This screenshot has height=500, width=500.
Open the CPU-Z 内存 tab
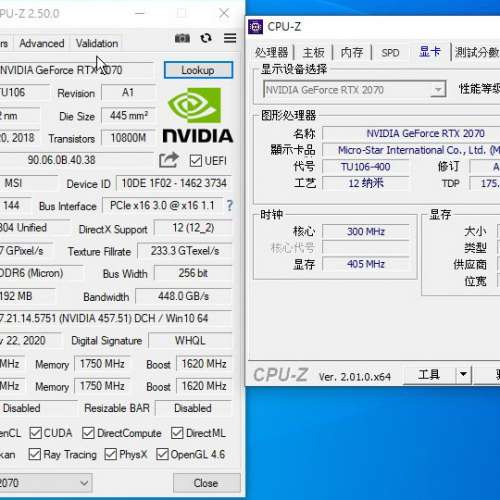(352, 53)
